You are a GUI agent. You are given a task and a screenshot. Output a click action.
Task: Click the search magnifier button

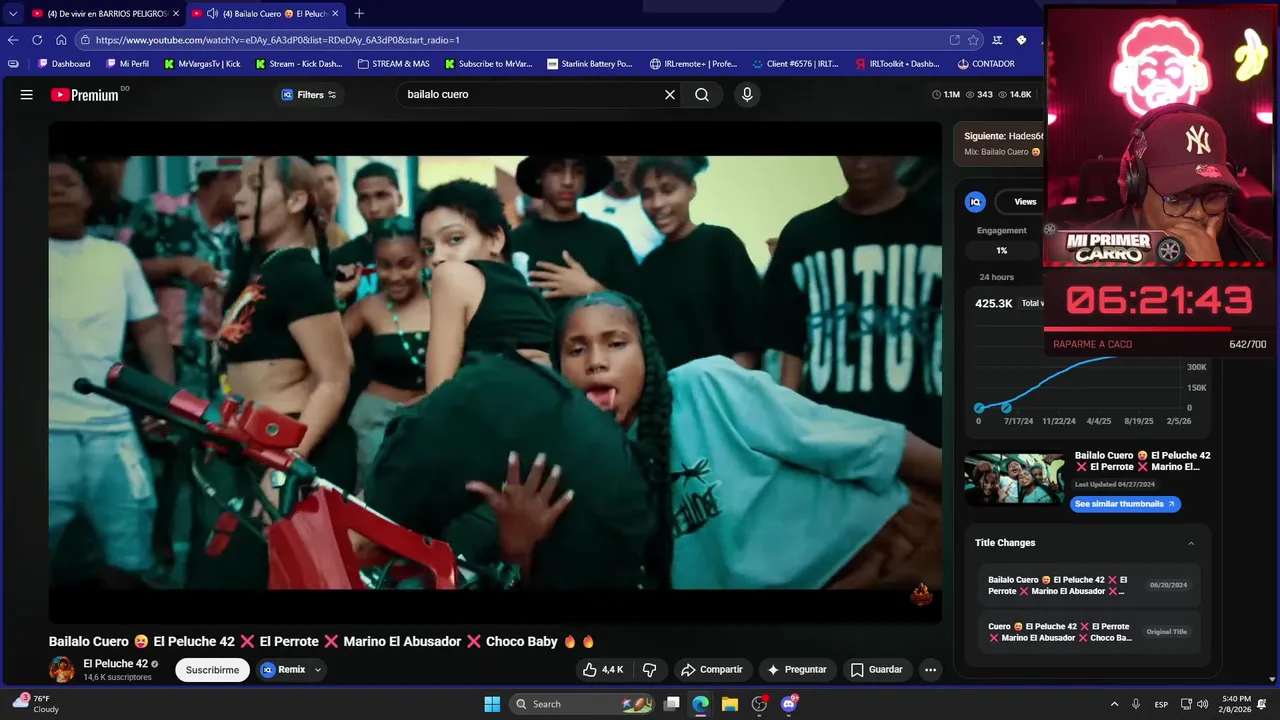coord(702,95)
